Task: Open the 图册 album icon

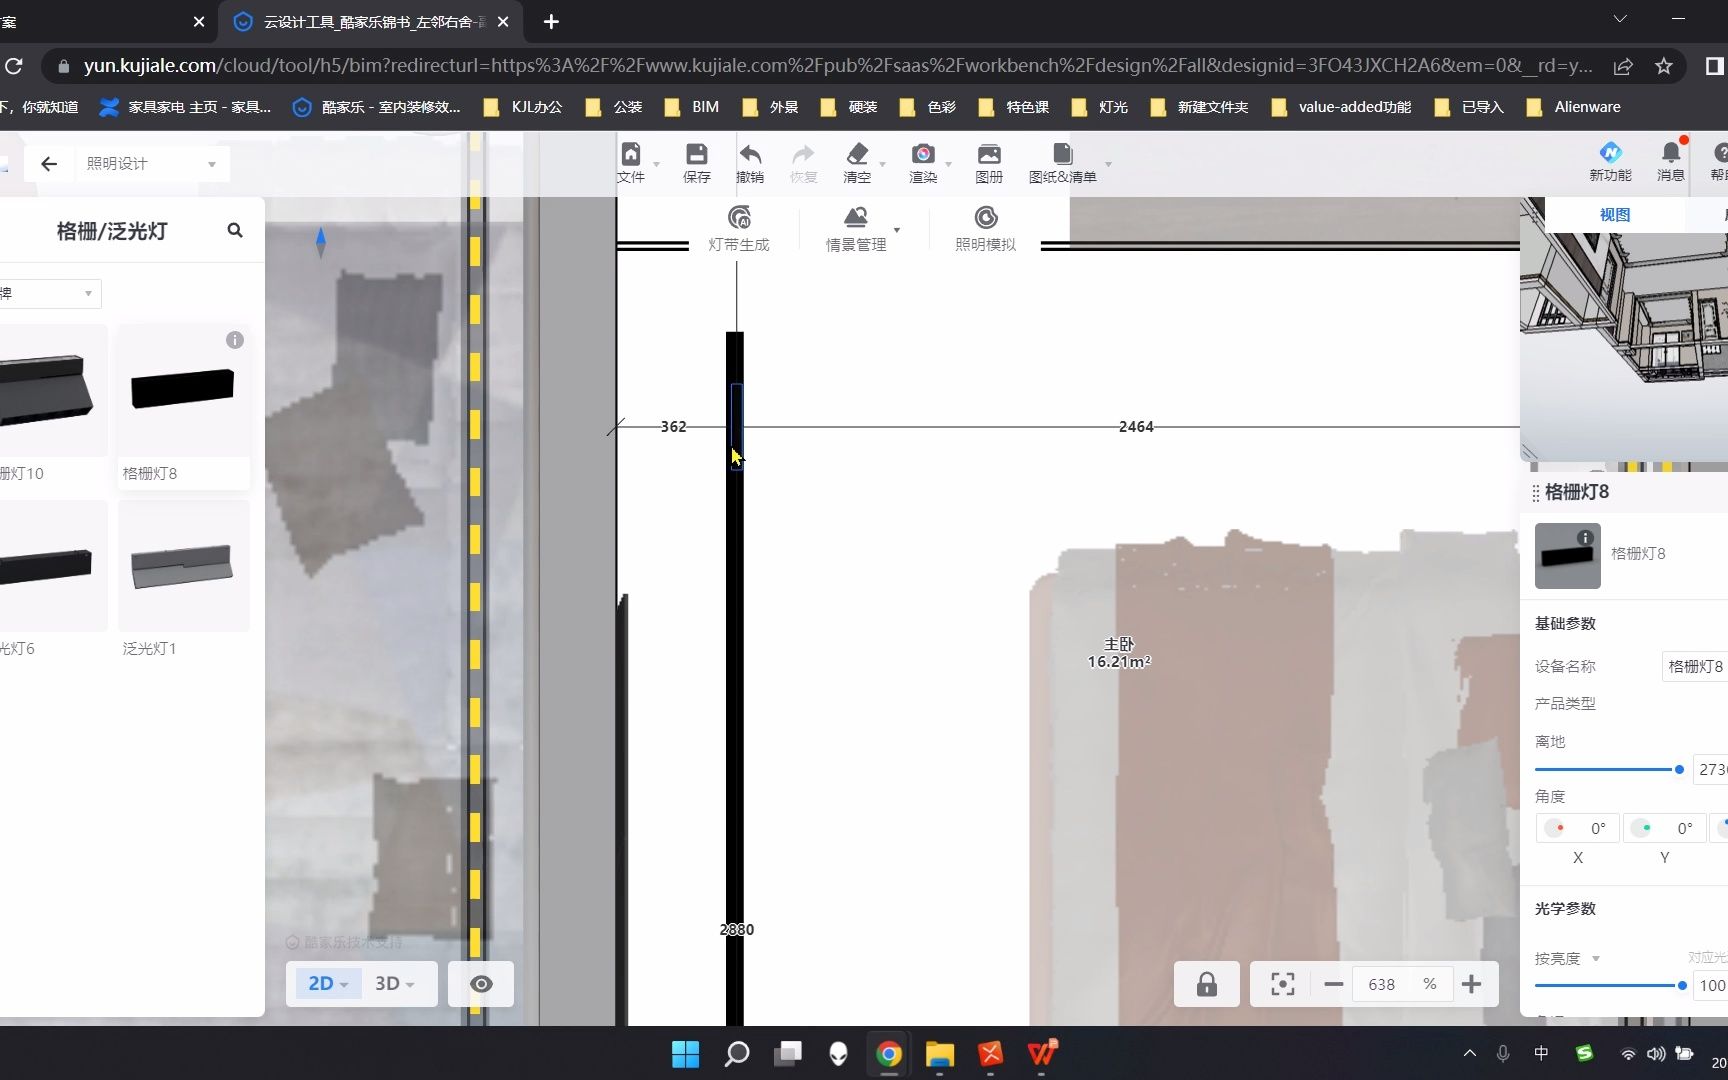Action: pos(989,154)
